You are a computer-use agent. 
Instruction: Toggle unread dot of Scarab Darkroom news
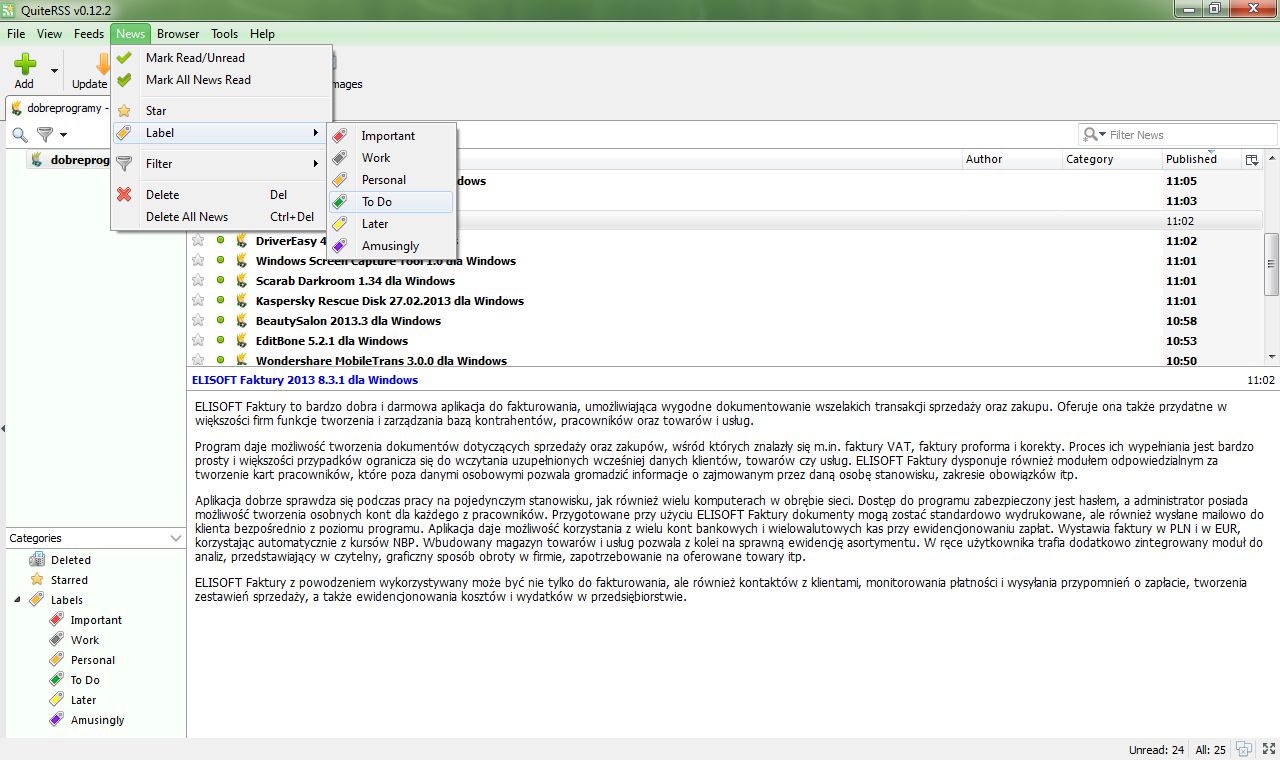point(220,281)
